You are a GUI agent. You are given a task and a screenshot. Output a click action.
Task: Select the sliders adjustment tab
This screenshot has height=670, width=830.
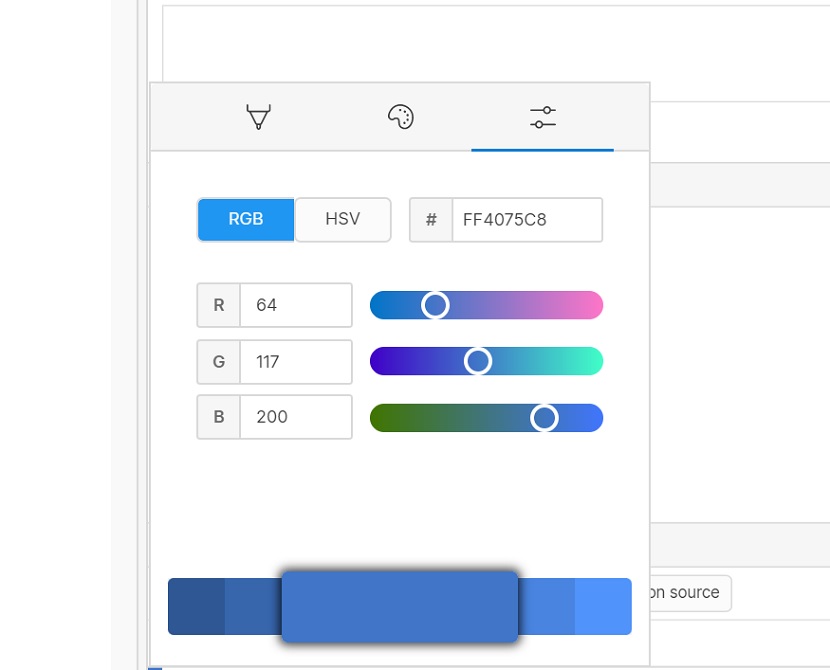[x=541, y=118]
